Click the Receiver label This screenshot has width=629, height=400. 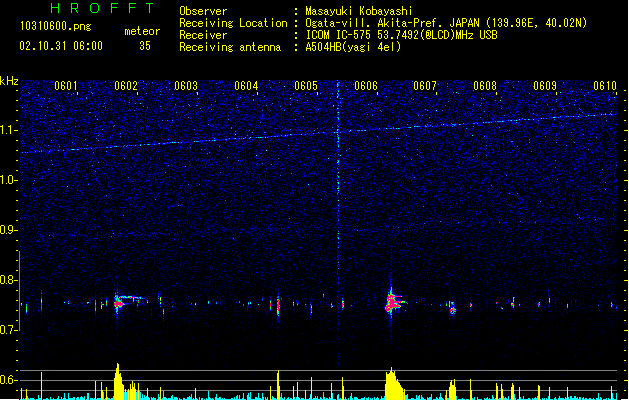point(203,35)
